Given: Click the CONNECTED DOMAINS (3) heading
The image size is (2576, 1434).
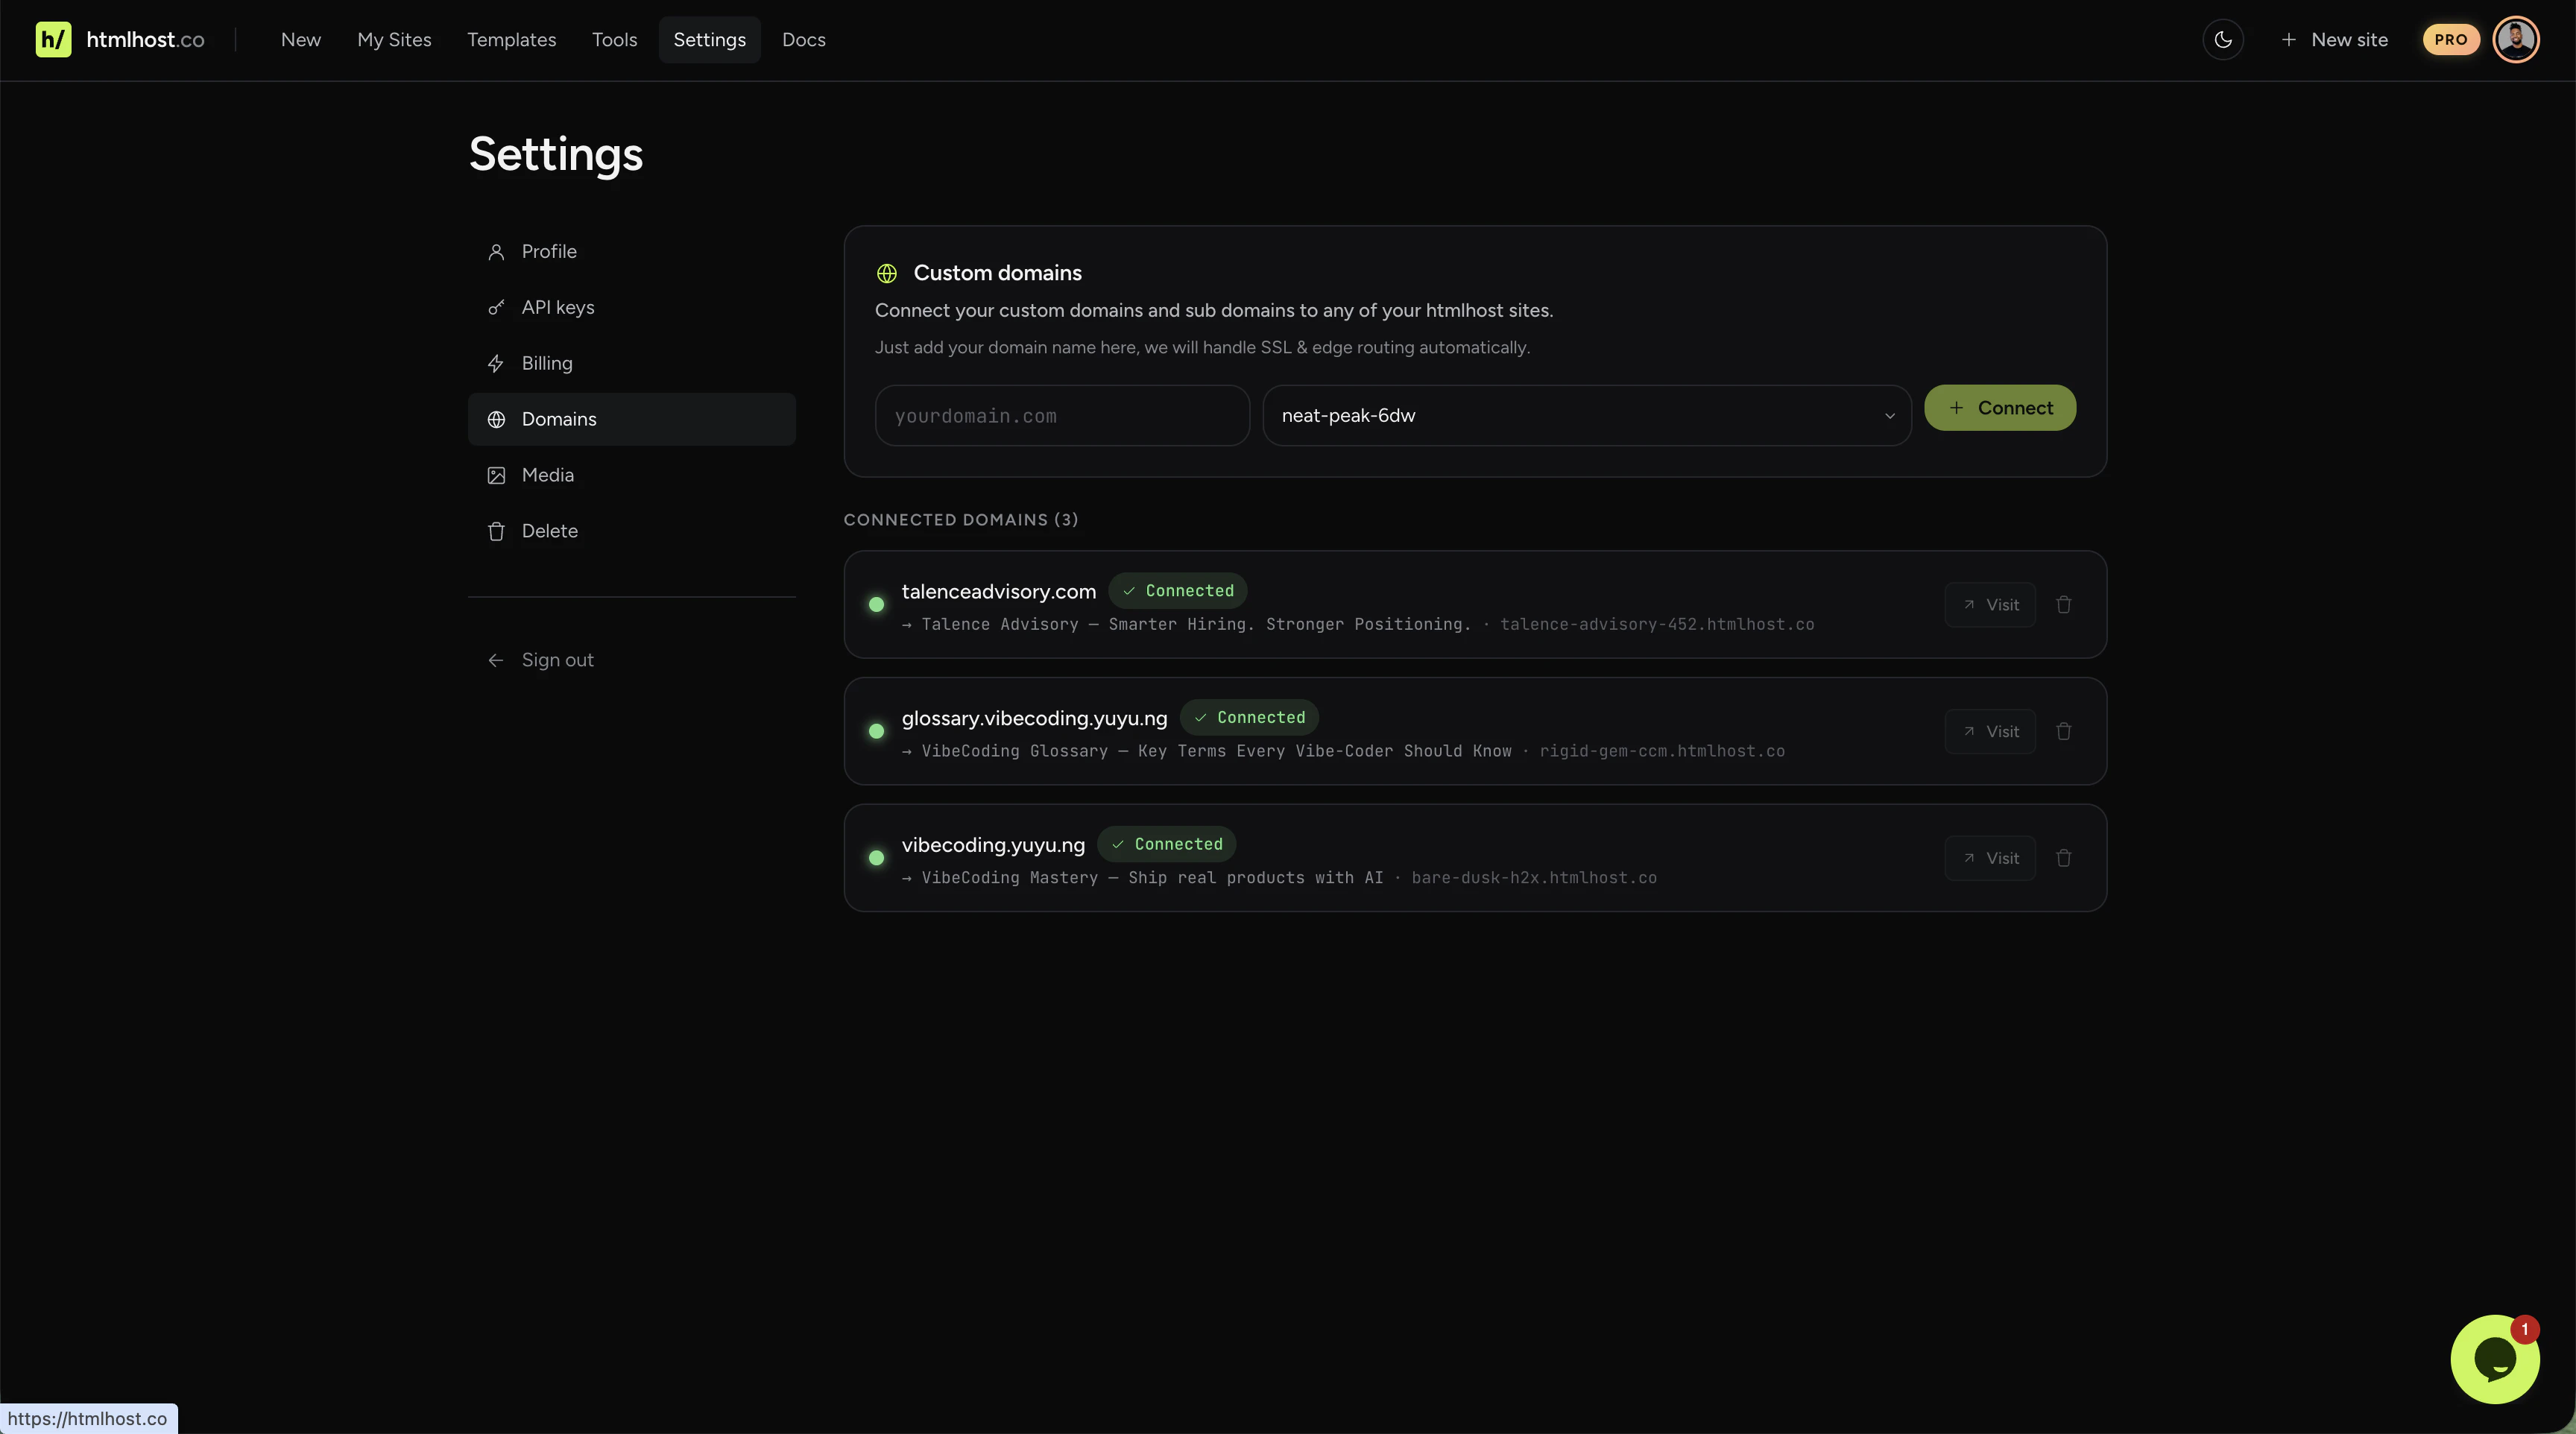Looking at the screenshot, I should click(x=961, y=520).
